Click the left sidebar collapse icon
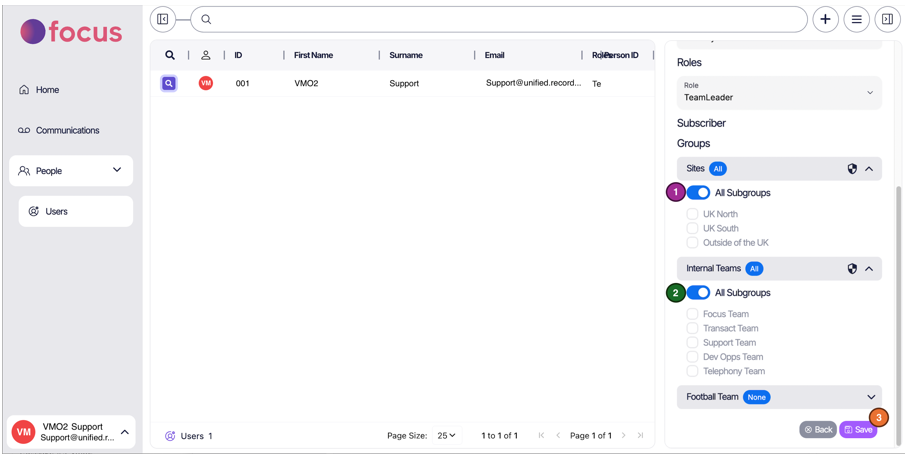907x459 pixels. [163, 19]
